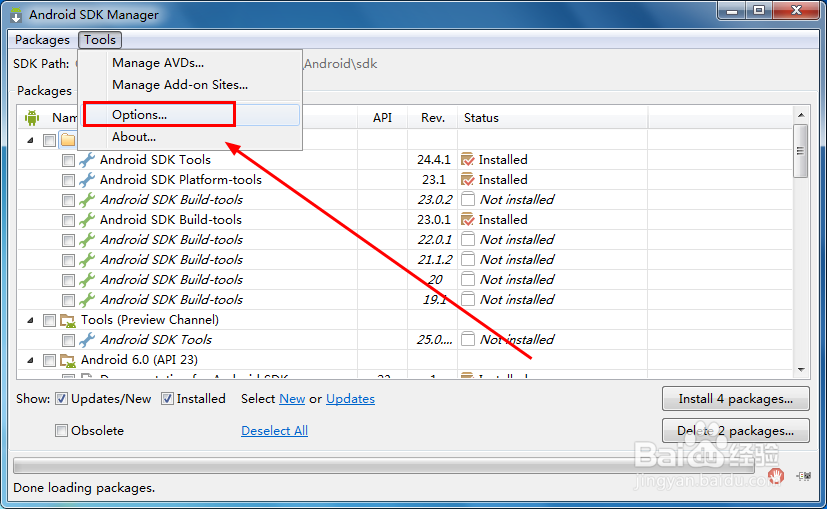Check the box for Build-tools 23.0.2

pos(68,200)
